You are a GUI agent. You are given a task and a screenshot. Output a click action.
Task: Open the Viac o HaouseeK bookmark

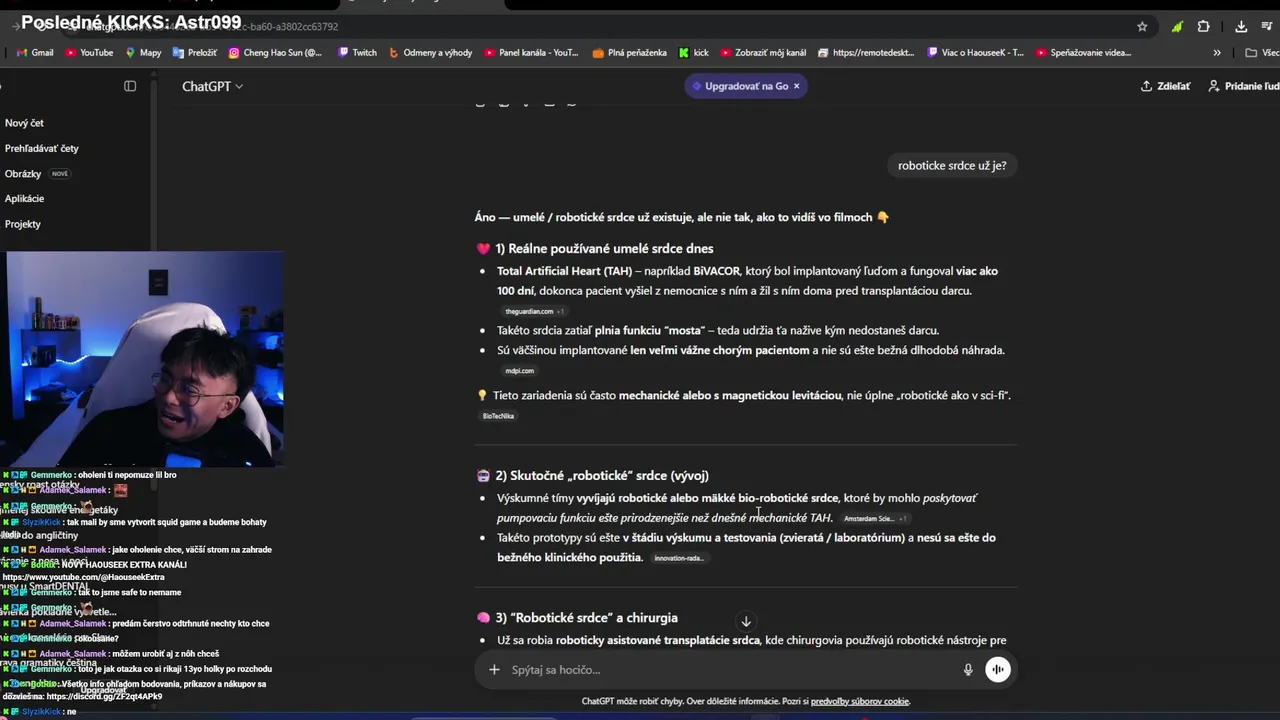[976, 52]
